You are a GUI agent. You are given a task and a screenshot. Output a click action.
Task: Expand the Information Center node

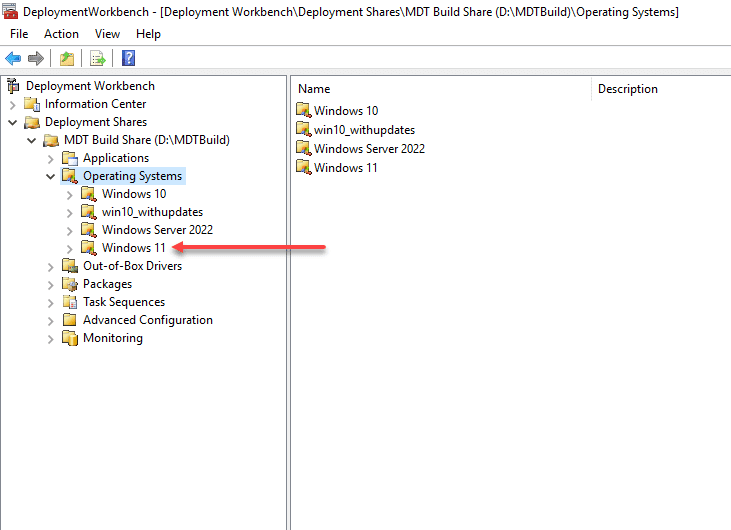tap(13, 105)
